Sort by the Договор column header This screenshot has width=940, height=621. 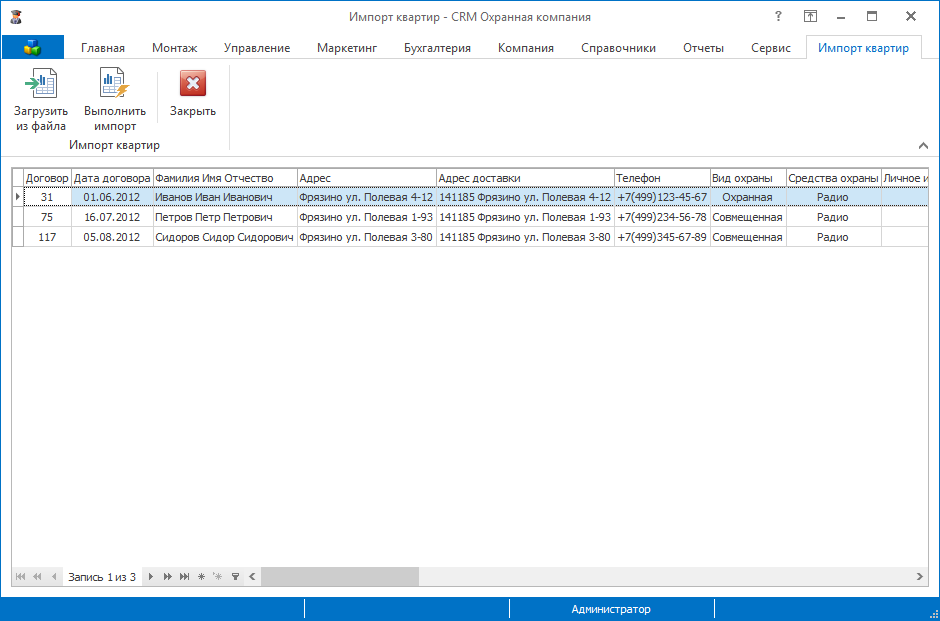pyautogui.click(x=47, y=178)
